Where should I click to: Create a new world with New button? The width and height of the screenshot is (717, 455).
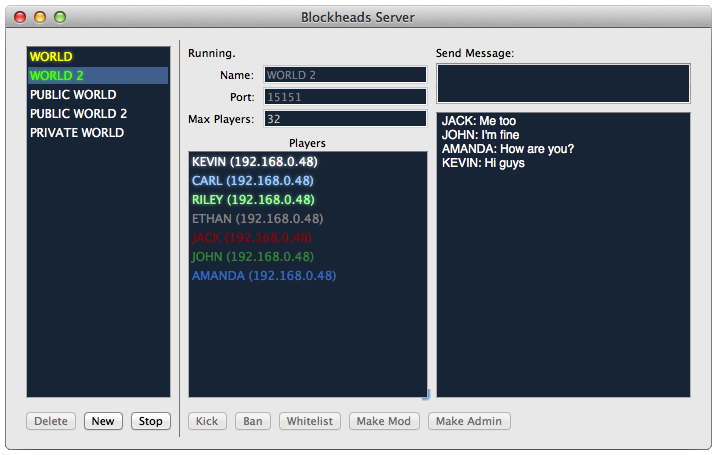pyautogui.click(x=103, y=421)
